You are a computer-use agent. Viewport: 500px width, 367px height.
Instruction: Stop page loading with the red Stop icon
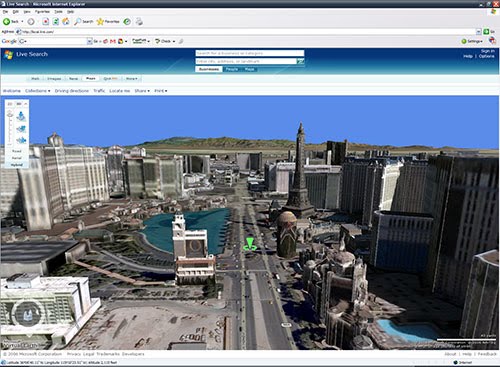click(x=46, y=22)
